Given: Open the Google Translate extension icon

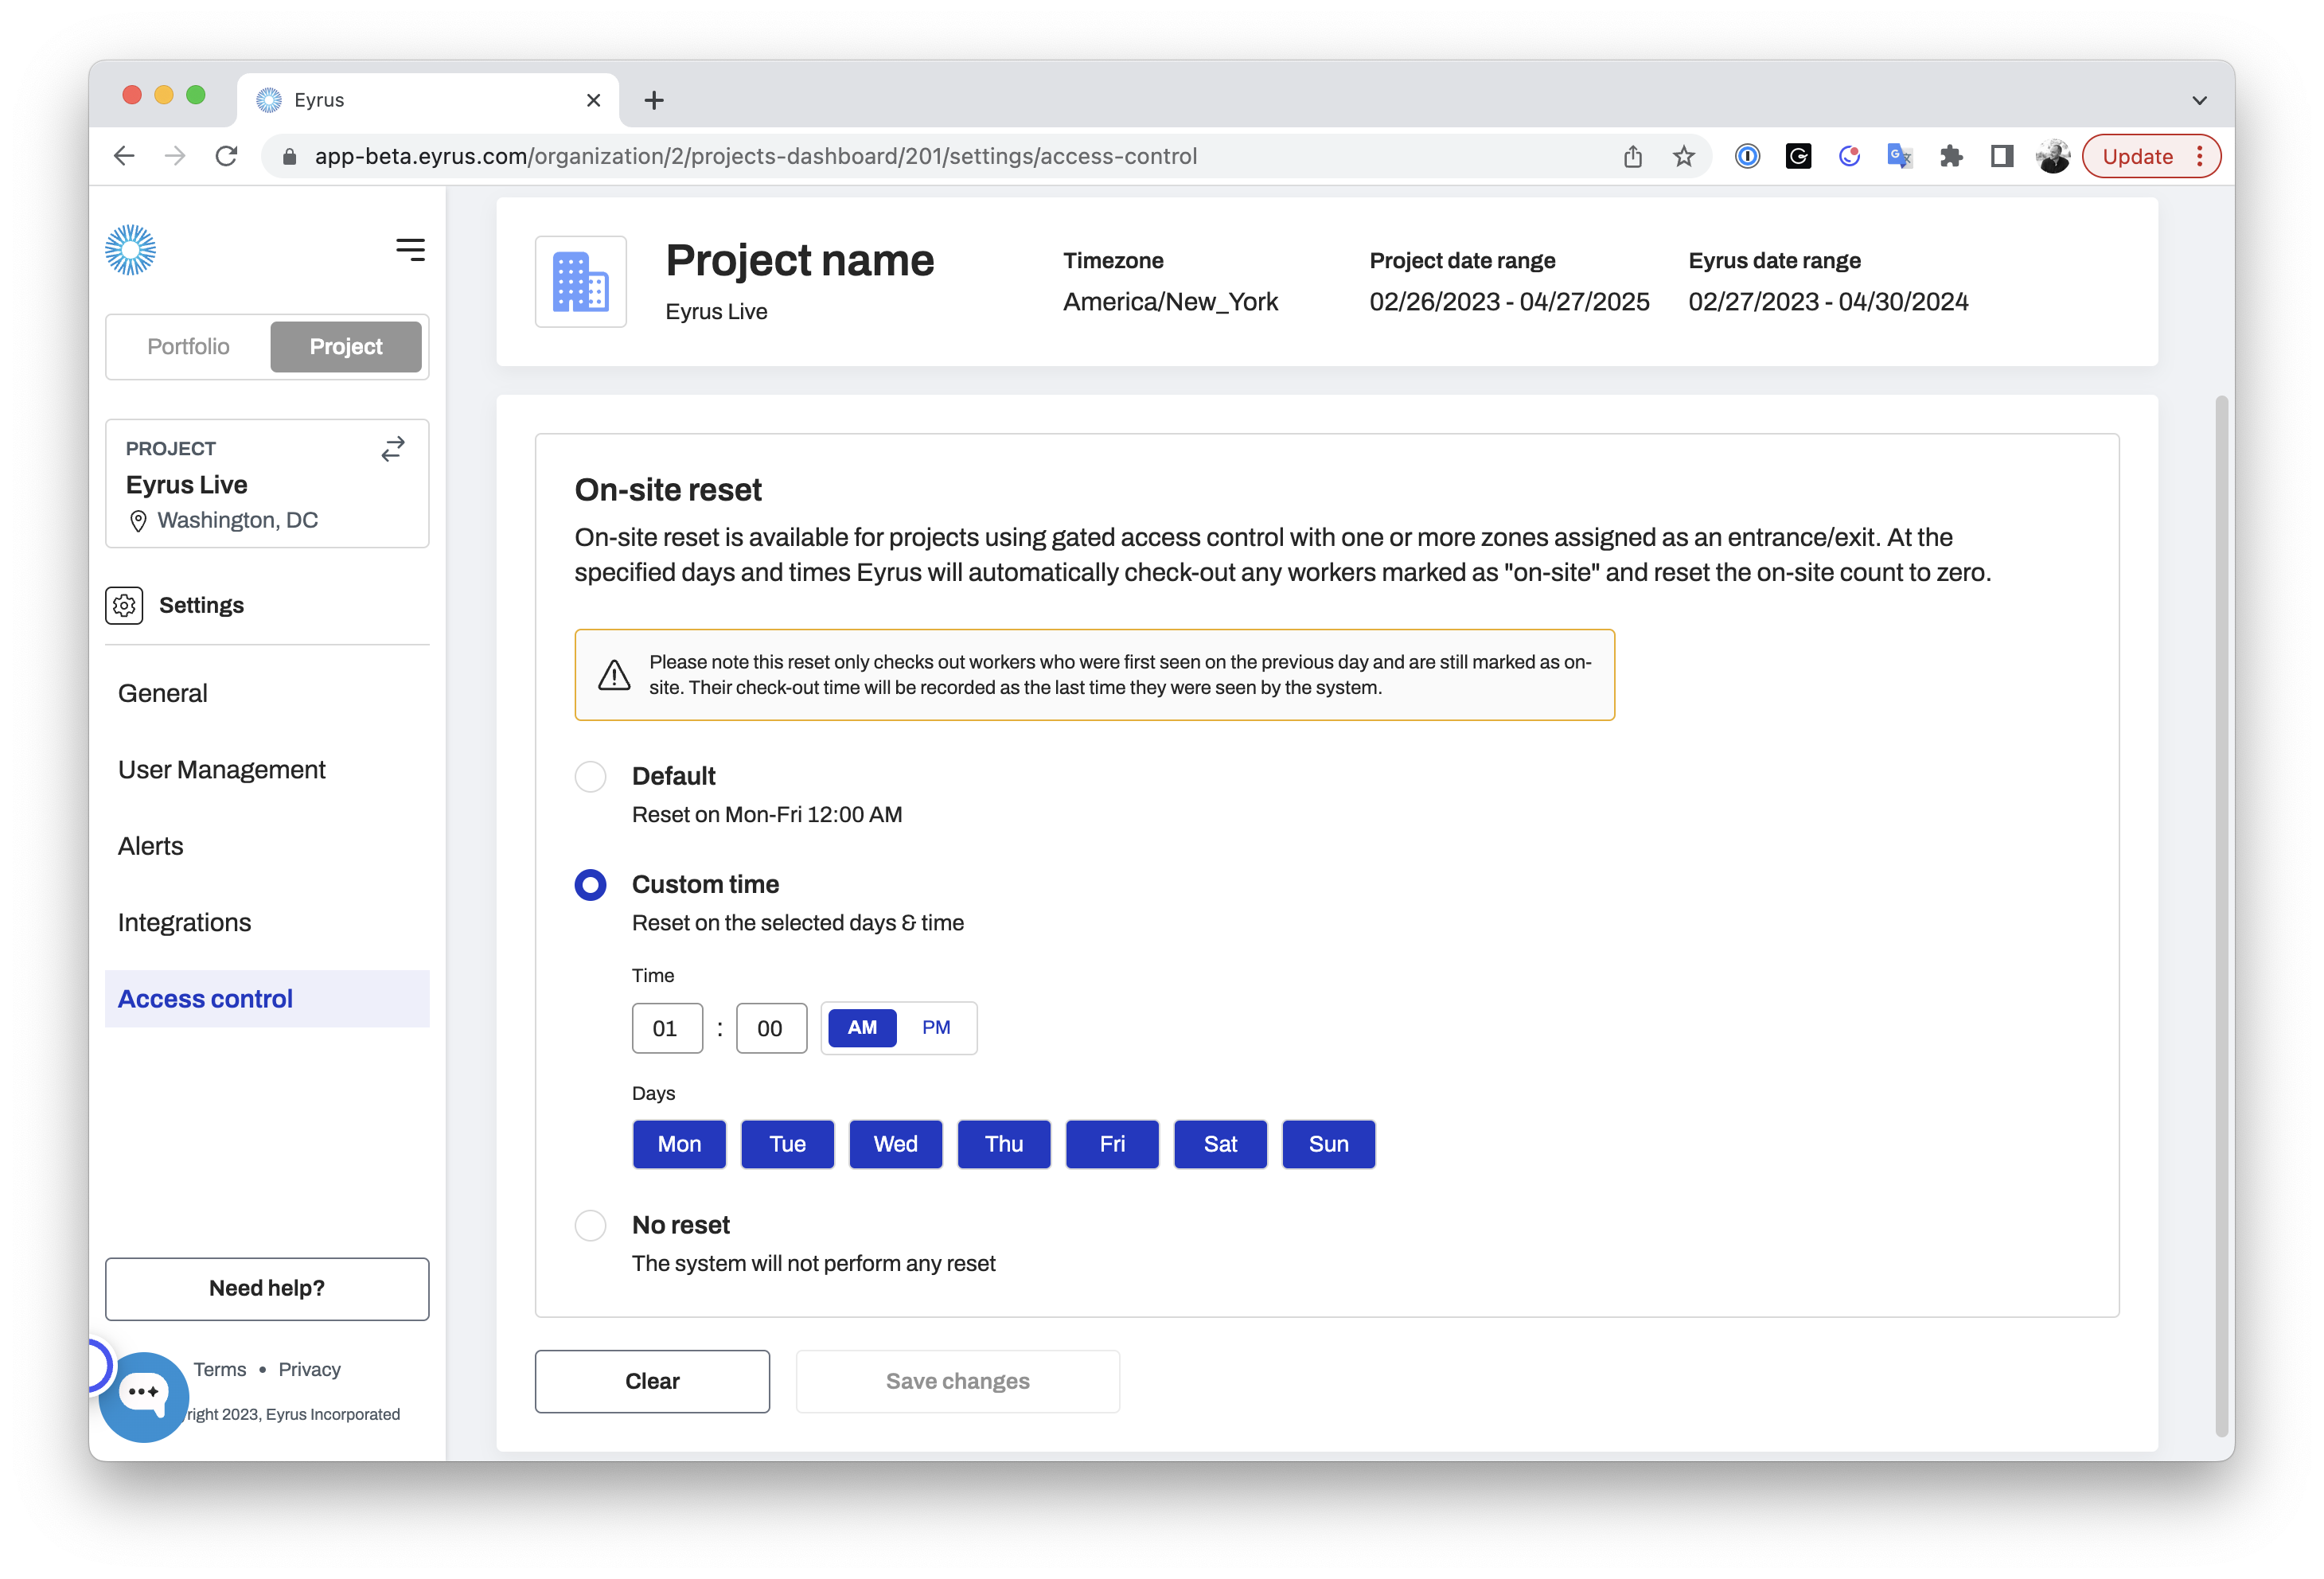Looking at the screenshot, I should tap(1900, 156).
